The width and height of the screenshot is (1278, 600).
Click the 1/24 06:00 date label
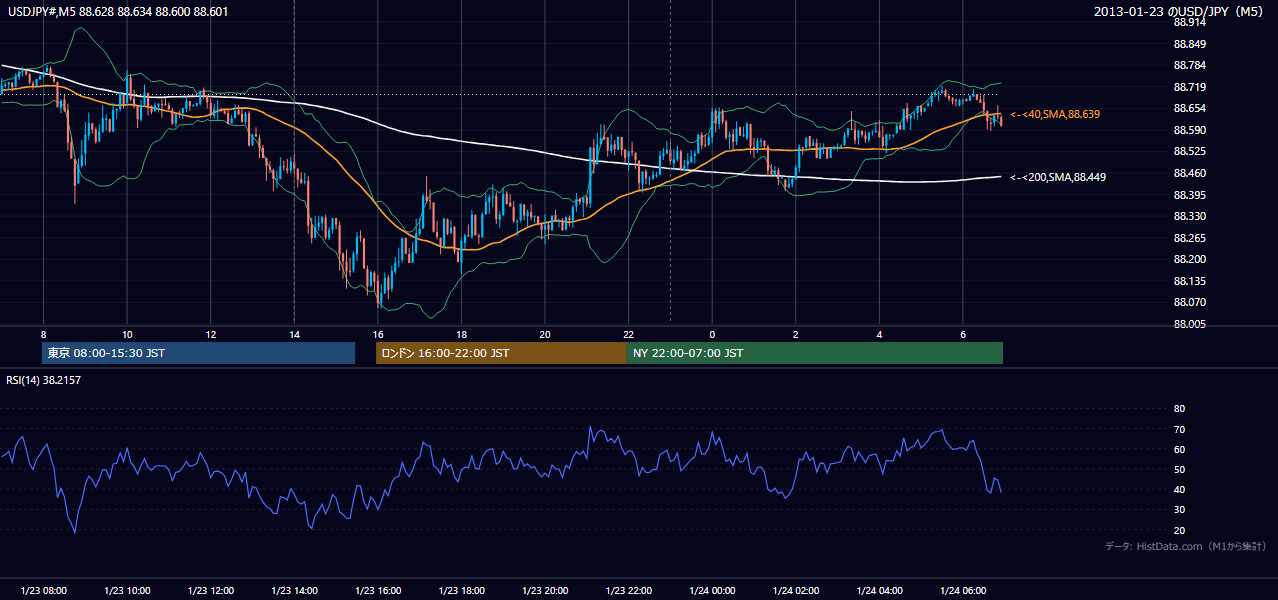(963, 591)
